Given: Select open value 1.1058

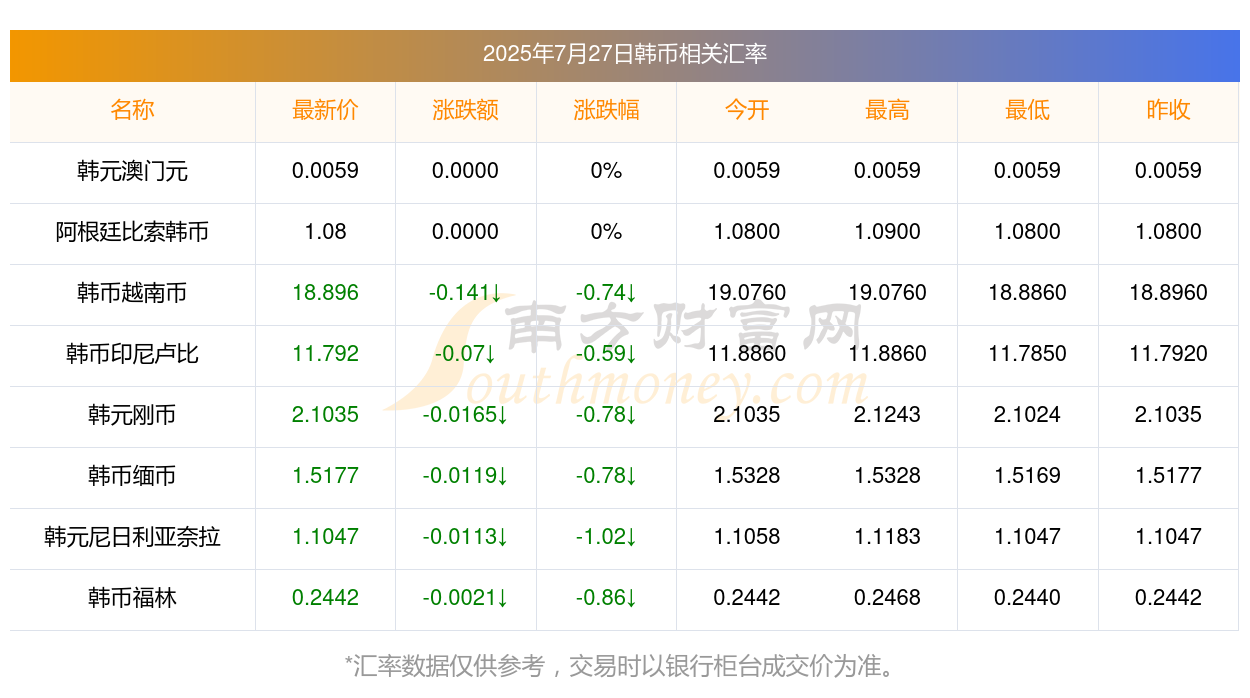Looking at the screenshot, I should pyautogui.click(x=747, y=537).
